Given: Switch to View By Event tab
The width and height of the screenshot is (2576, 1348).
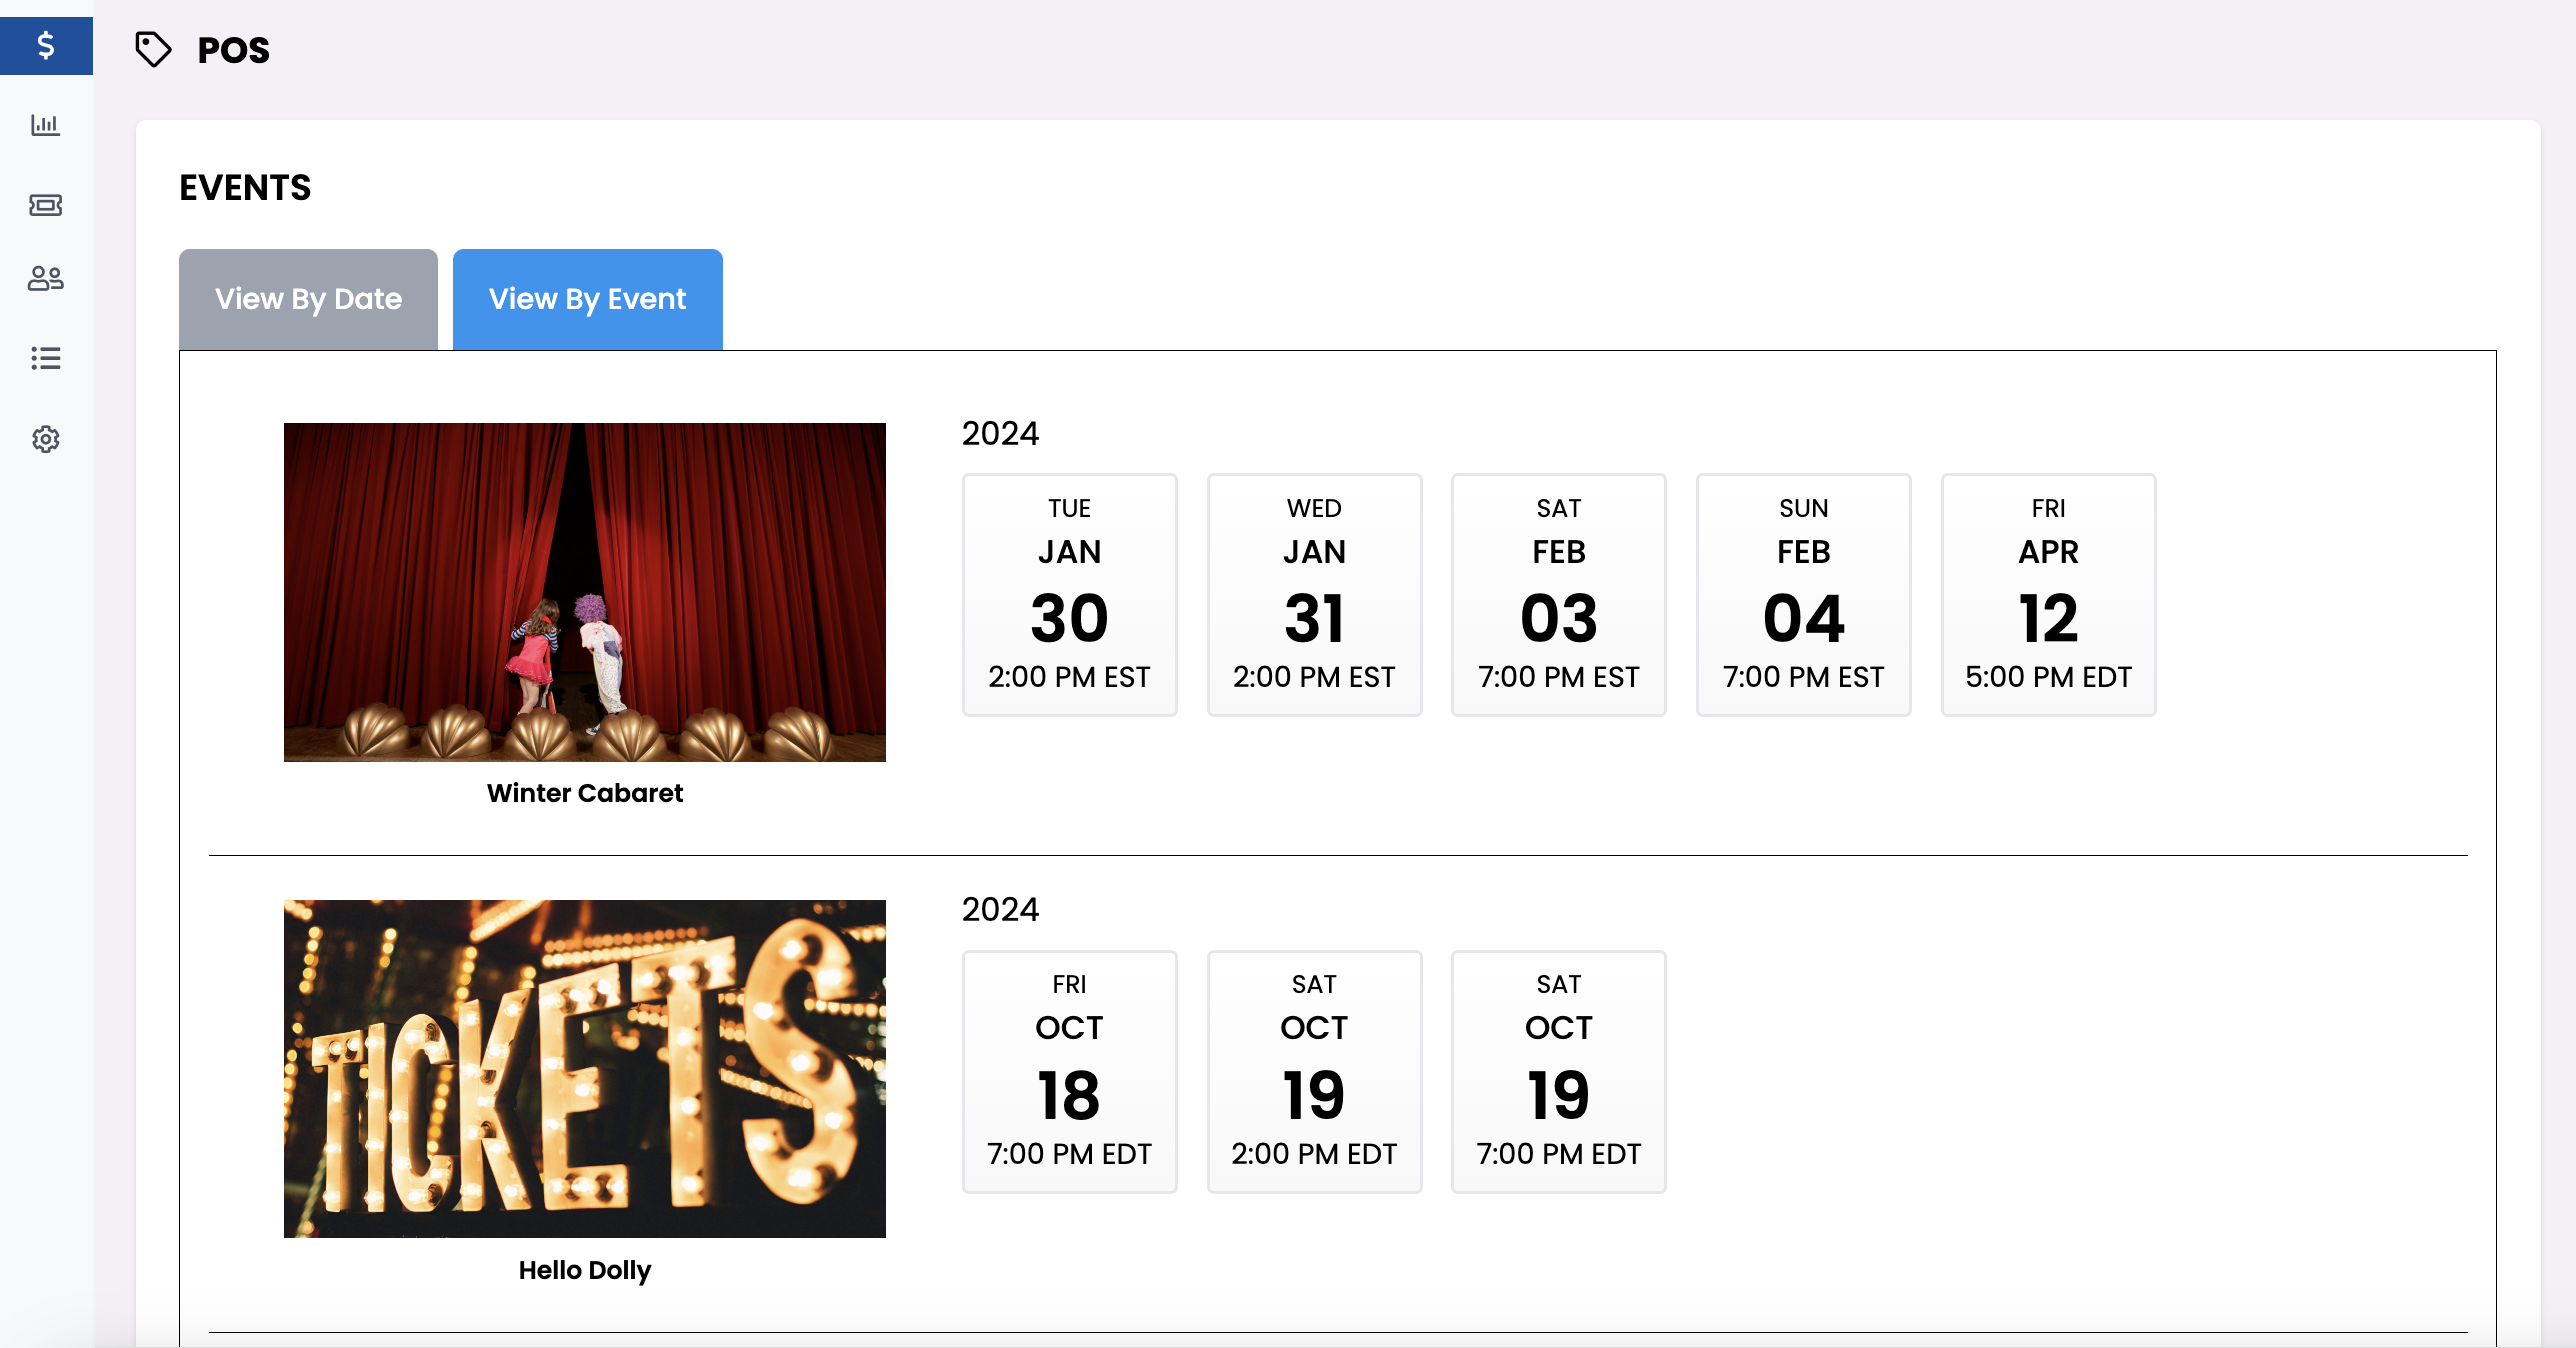Looking at the screenshot, I should click(587, 299).
